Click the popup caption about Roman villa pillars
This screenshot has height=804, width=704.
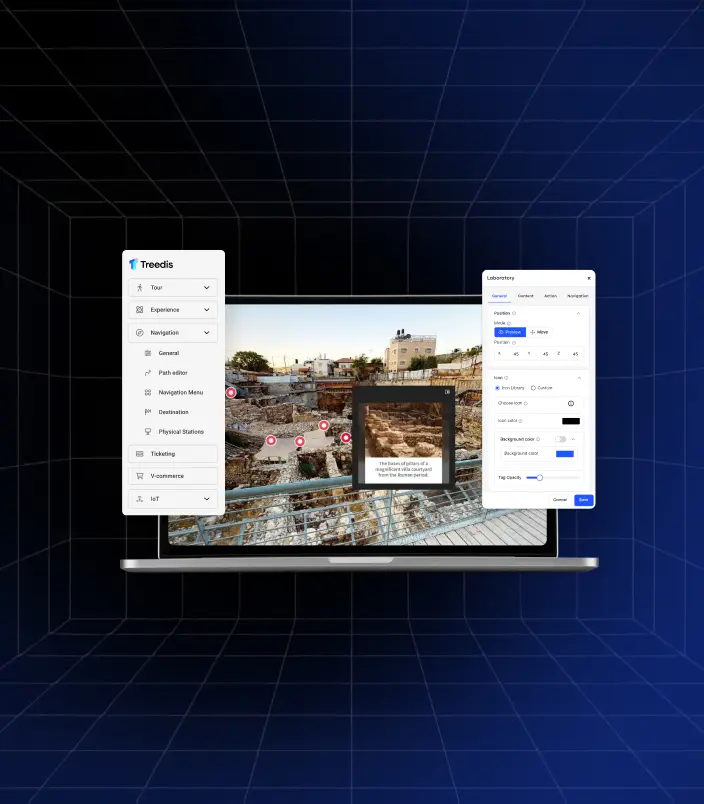click(404, 469)
